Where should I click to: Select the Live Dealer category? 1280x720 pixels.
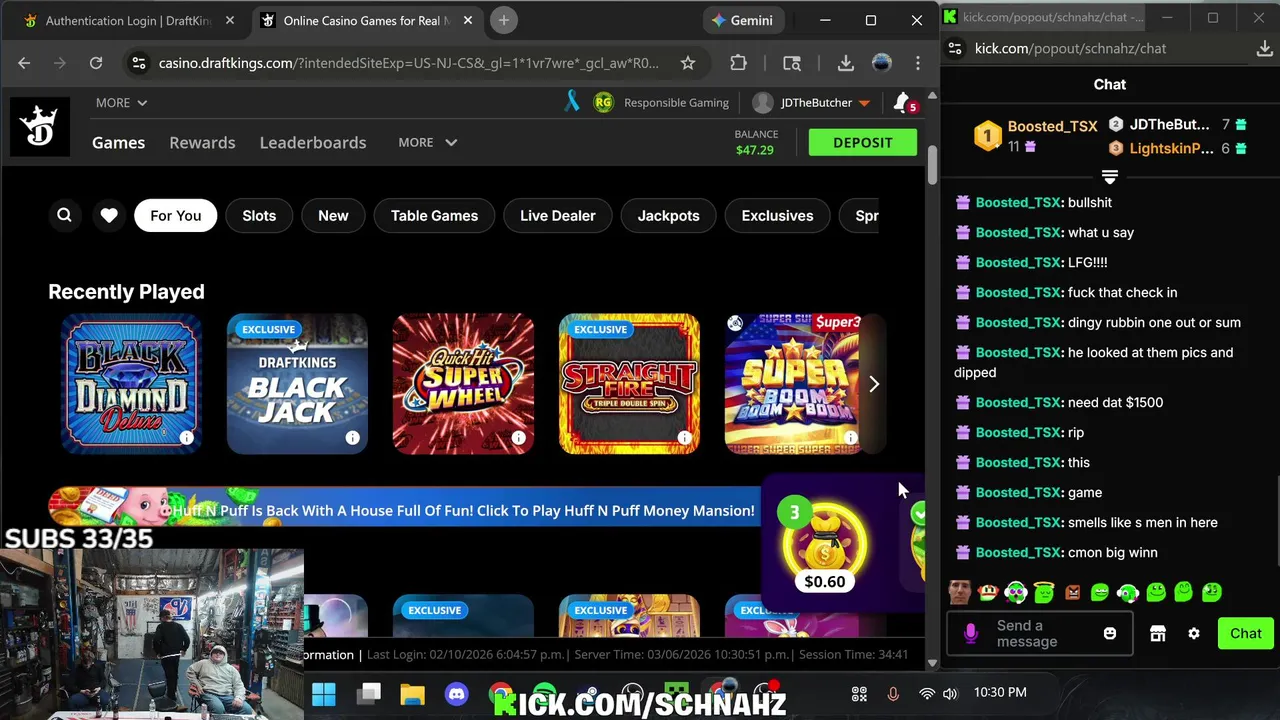pos(558,215)
